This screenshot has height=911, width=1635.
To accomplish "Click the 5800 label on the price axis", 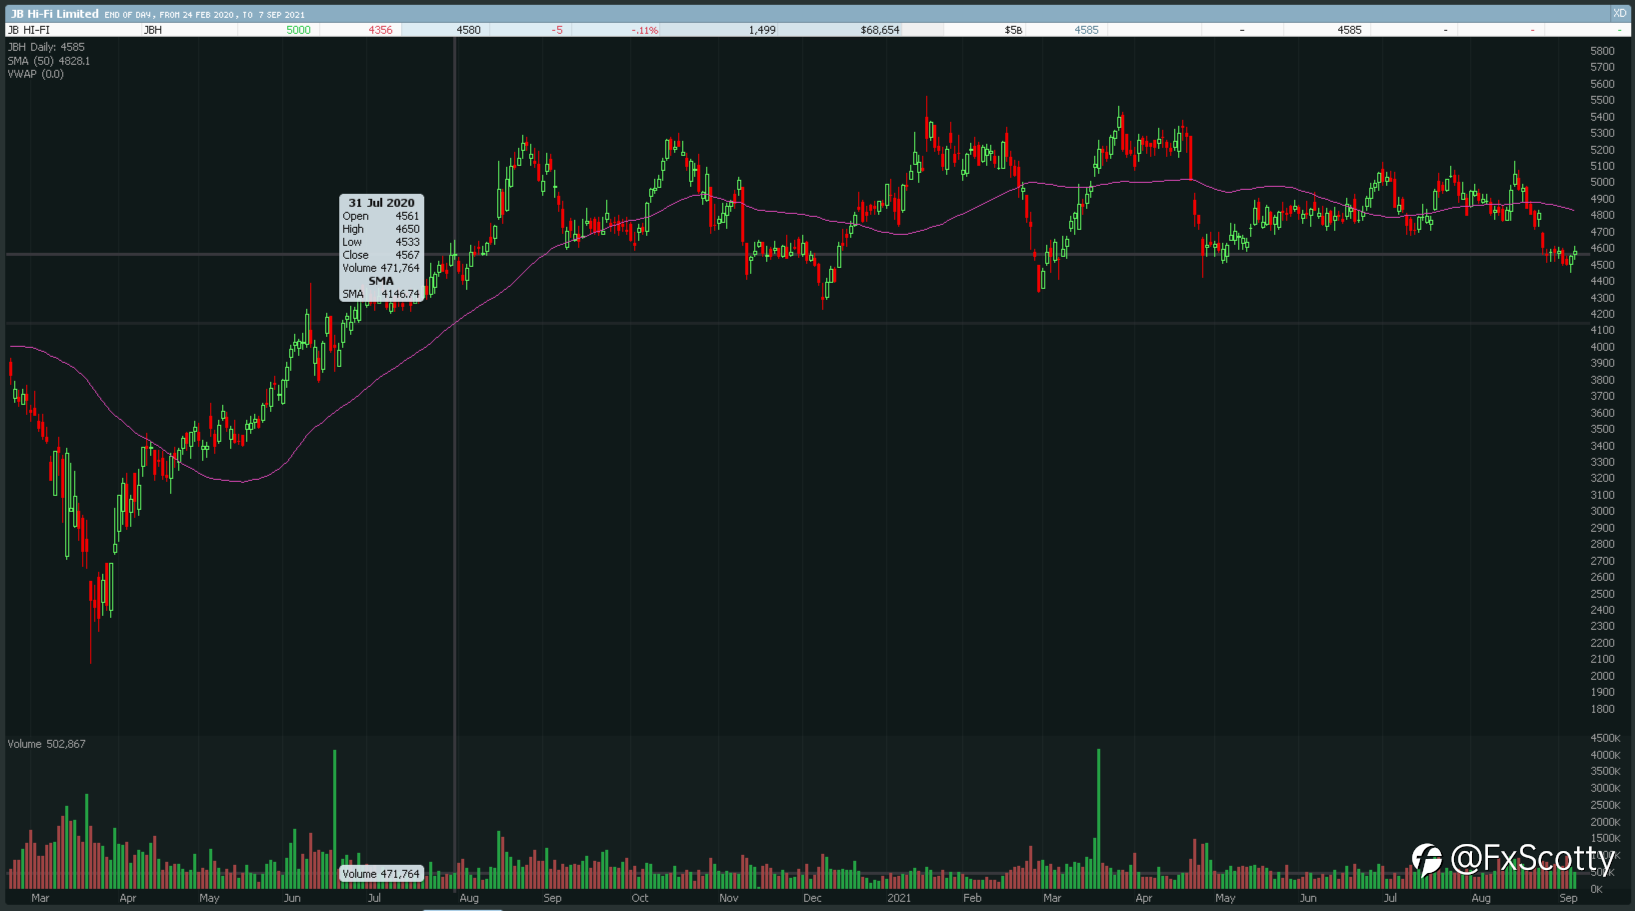I will [x=1602, y=51].
